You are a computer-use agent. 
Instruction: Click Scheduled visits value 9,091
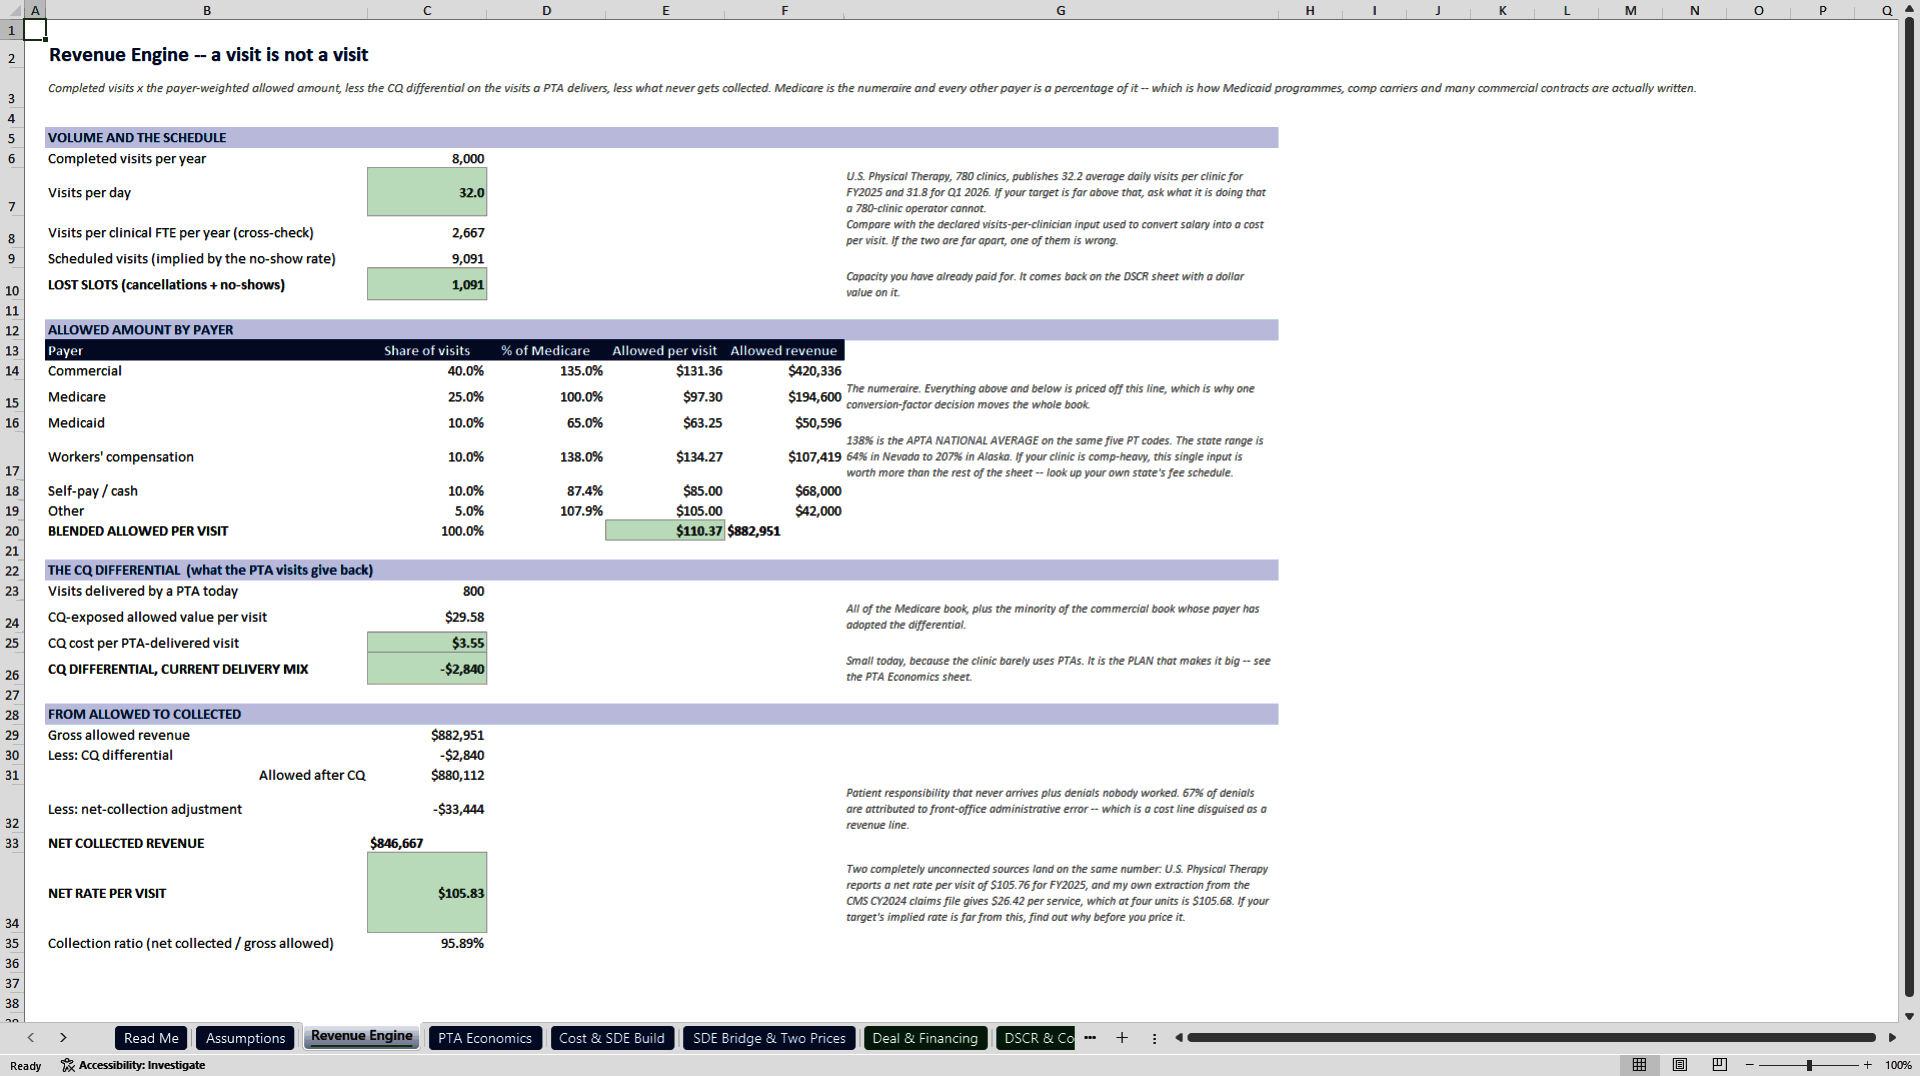click(427, 259)
